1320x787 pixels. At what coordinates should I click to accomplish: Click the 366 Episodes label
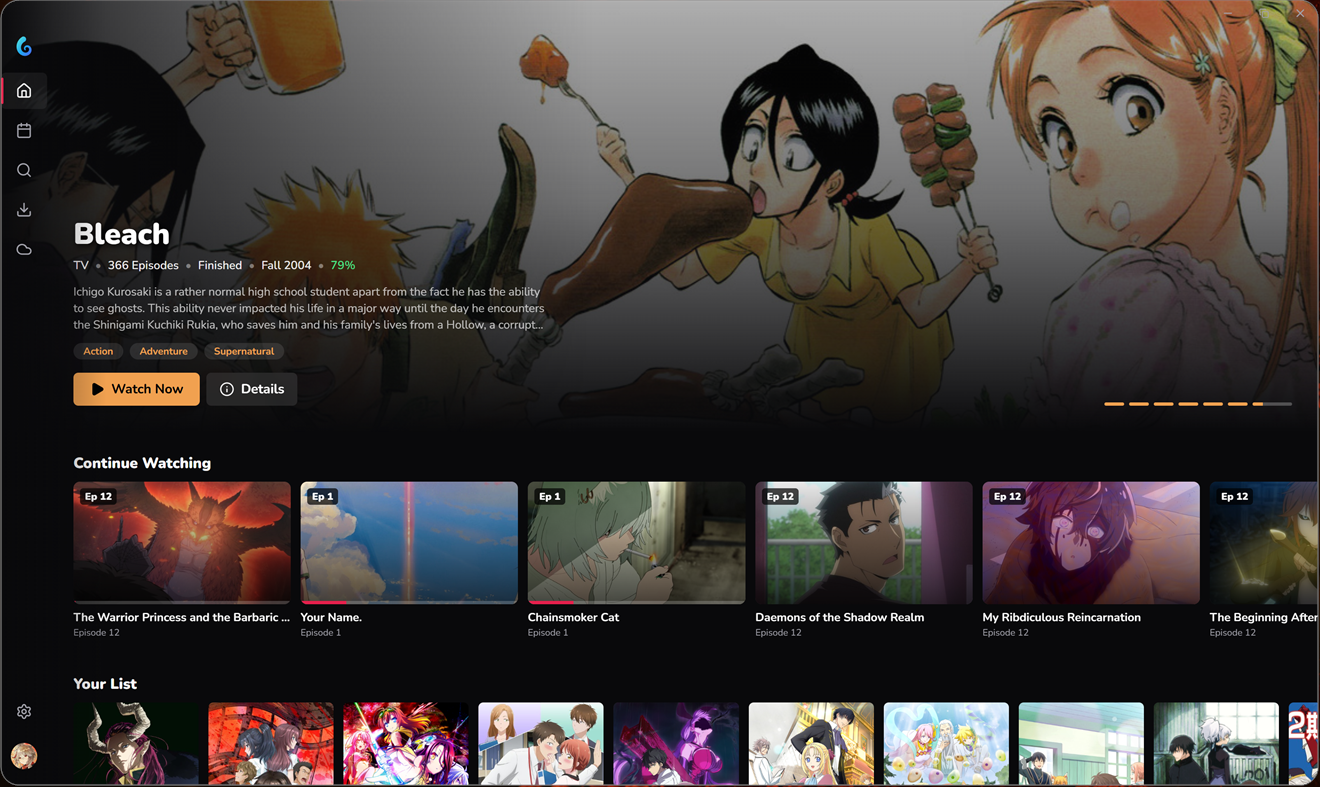pos(143,265)
